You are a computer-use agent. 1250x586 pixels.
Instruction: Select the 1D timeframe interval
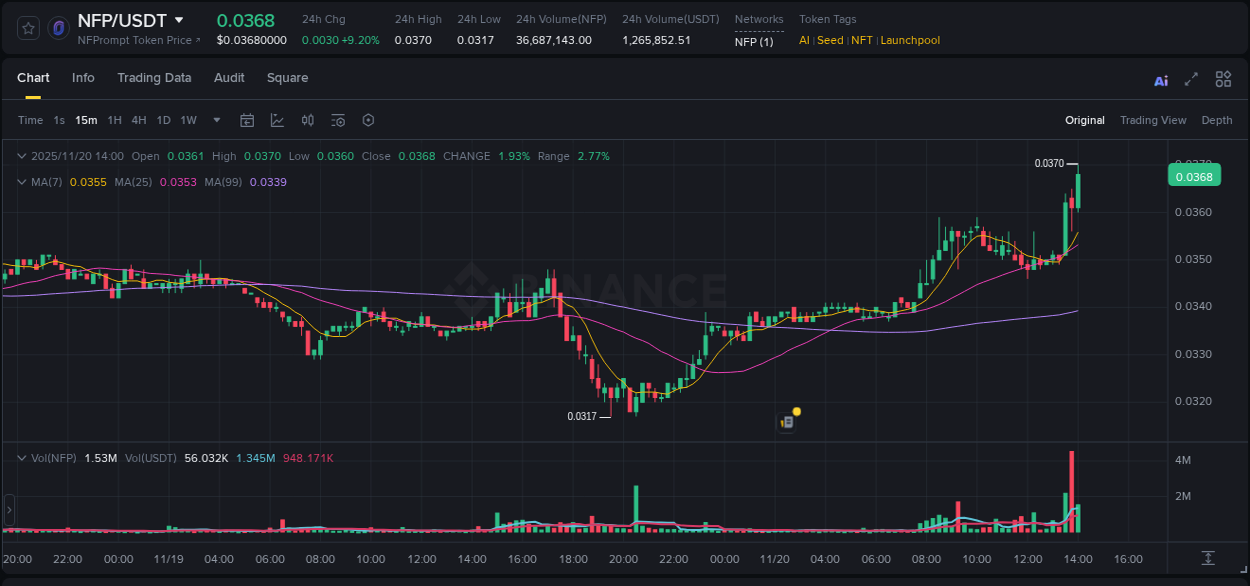point(163,119)
